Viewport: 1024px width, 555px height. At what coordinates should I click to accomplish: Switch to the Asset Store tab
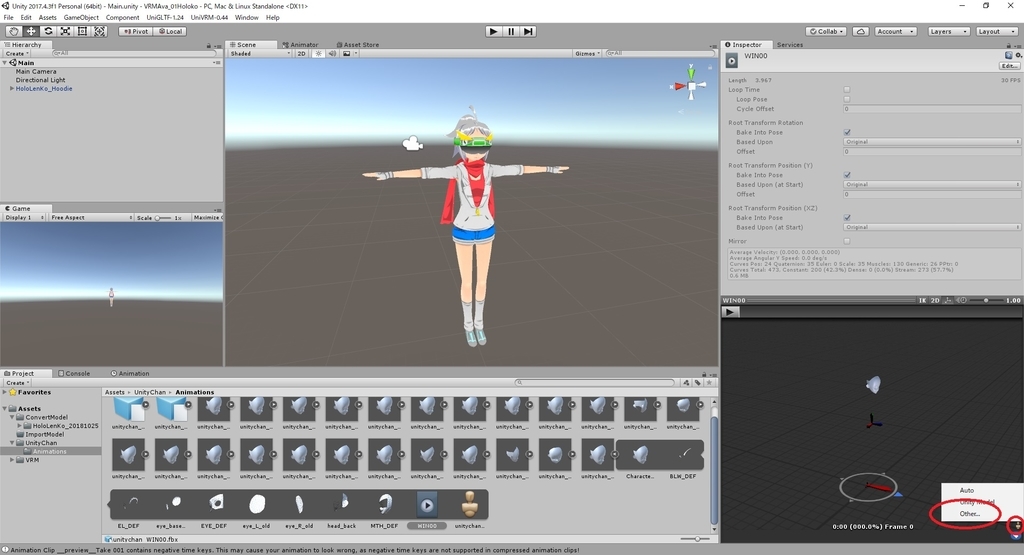pos(357,44)
